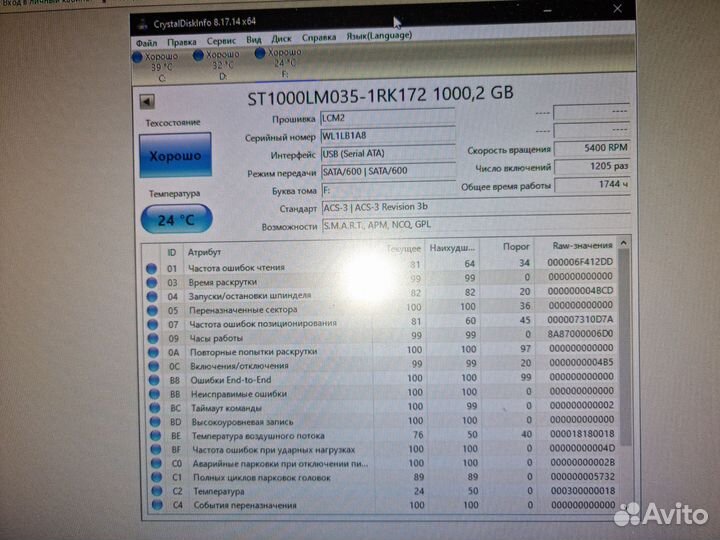Click the previous disk arrow icon
Viewport: 720px width, 540px height.
point(146,101)
